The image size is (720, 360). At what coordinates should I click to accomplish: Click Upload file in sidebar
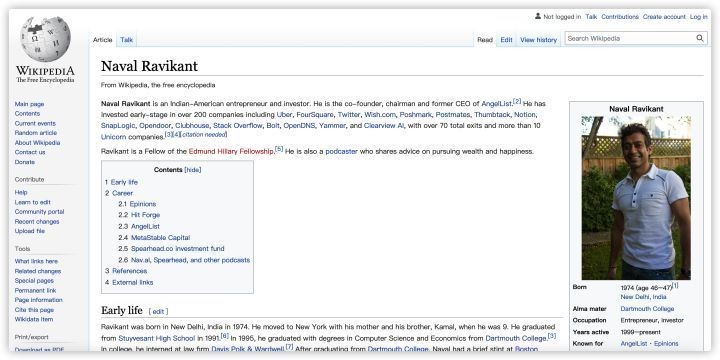[30, 231]
